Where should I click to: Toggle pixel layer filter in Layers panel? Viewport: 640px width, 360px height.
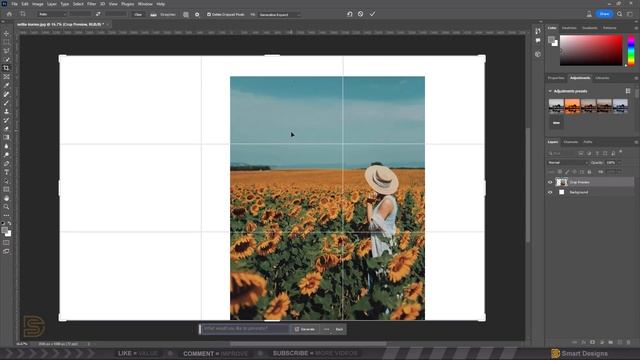click(581, 153)
